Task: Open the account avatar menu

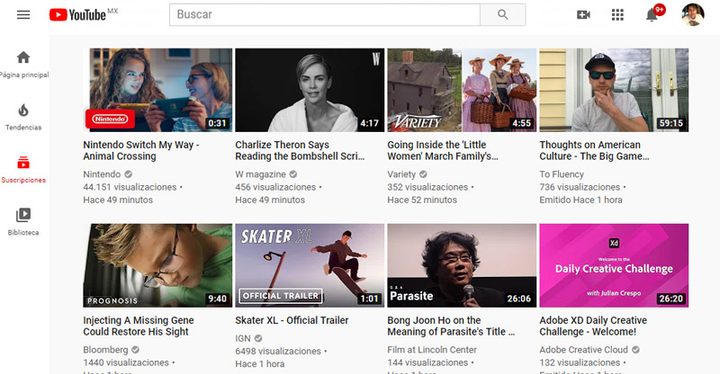Action: (x=693, y=15)
